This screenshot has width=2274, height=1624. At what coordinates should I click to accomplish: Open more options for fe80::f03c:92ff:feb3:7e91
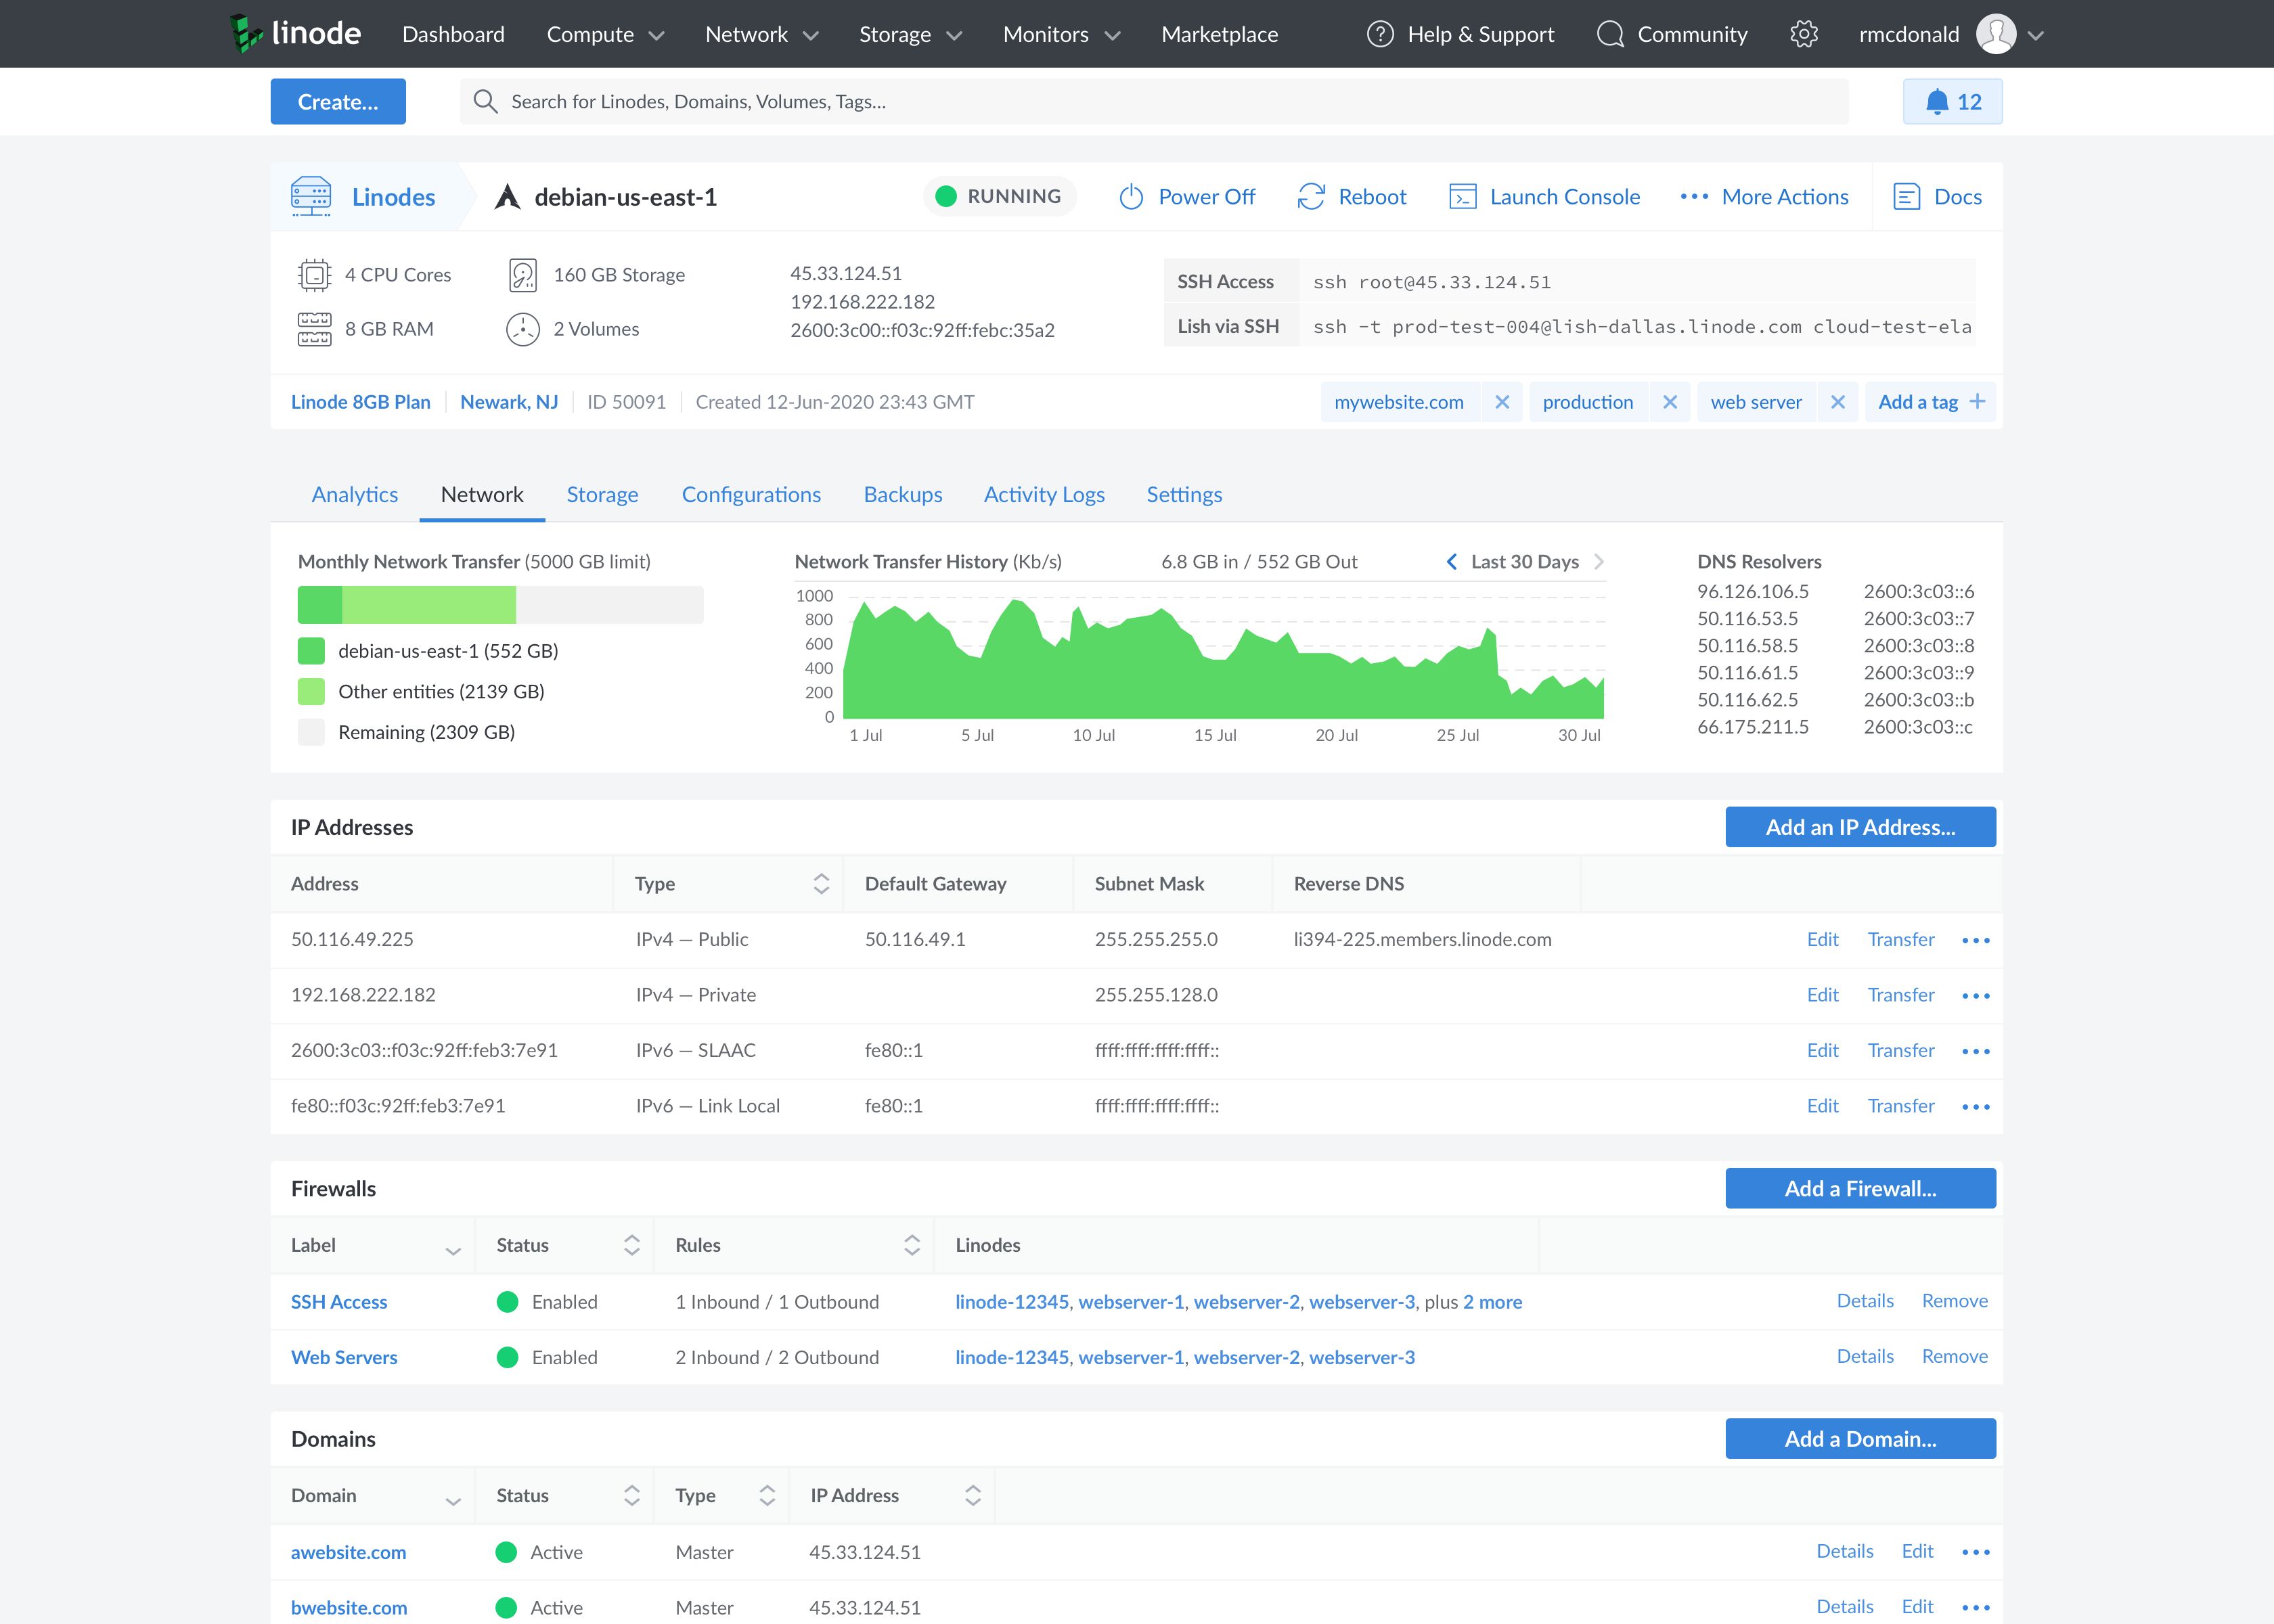pyautogui.click(x=1976, y=1107)
